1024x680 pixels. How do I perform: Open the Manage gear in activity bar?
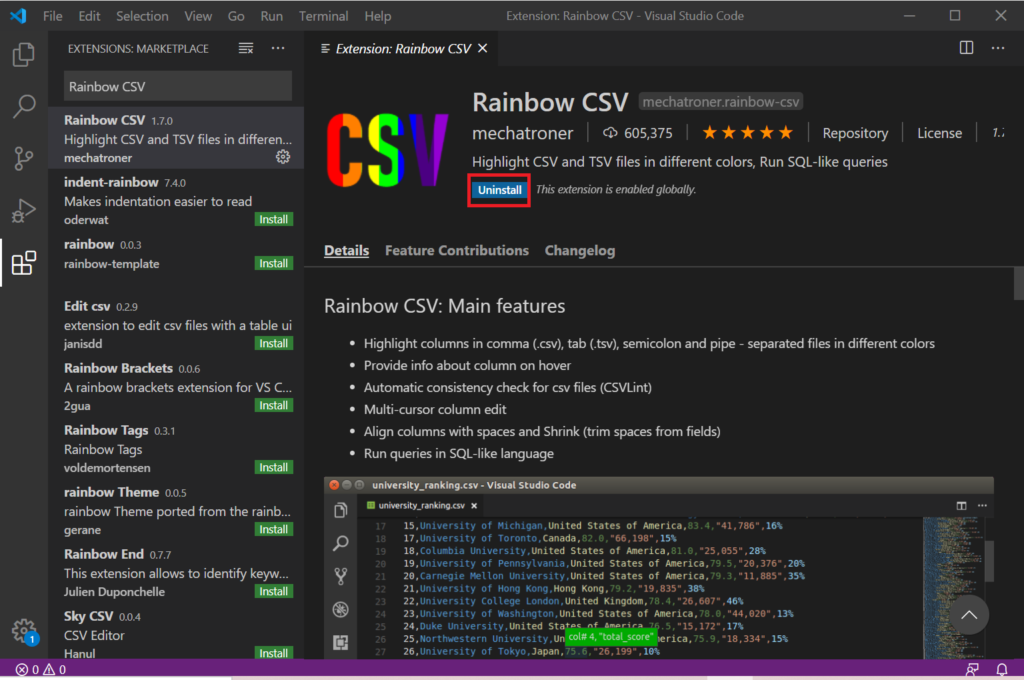point(23,631)
